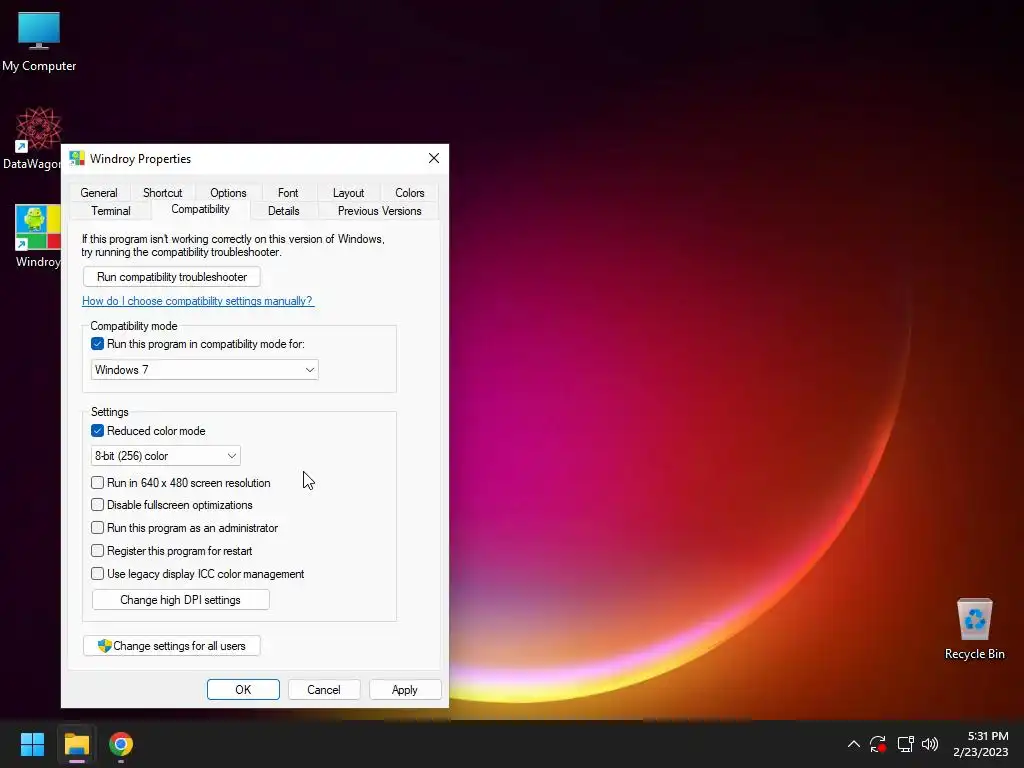Open File Explorer from the taskbar
1024x768 pixels.
tap(77, 744)
